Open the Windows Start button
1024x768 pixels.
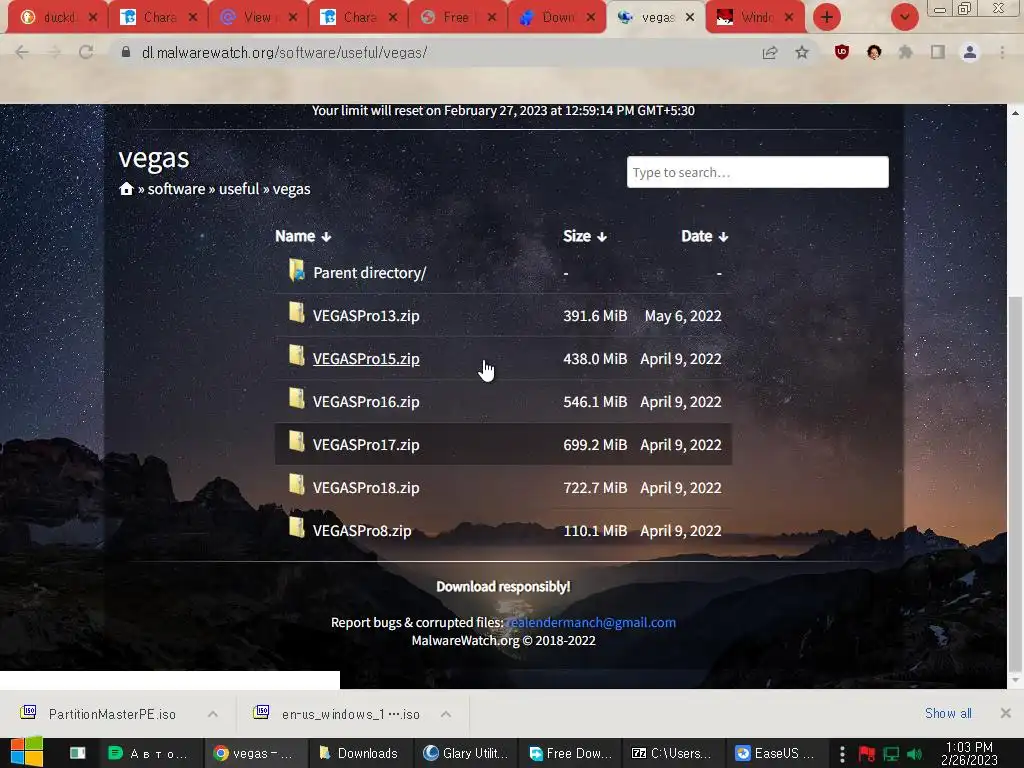(x=26, y=752)
